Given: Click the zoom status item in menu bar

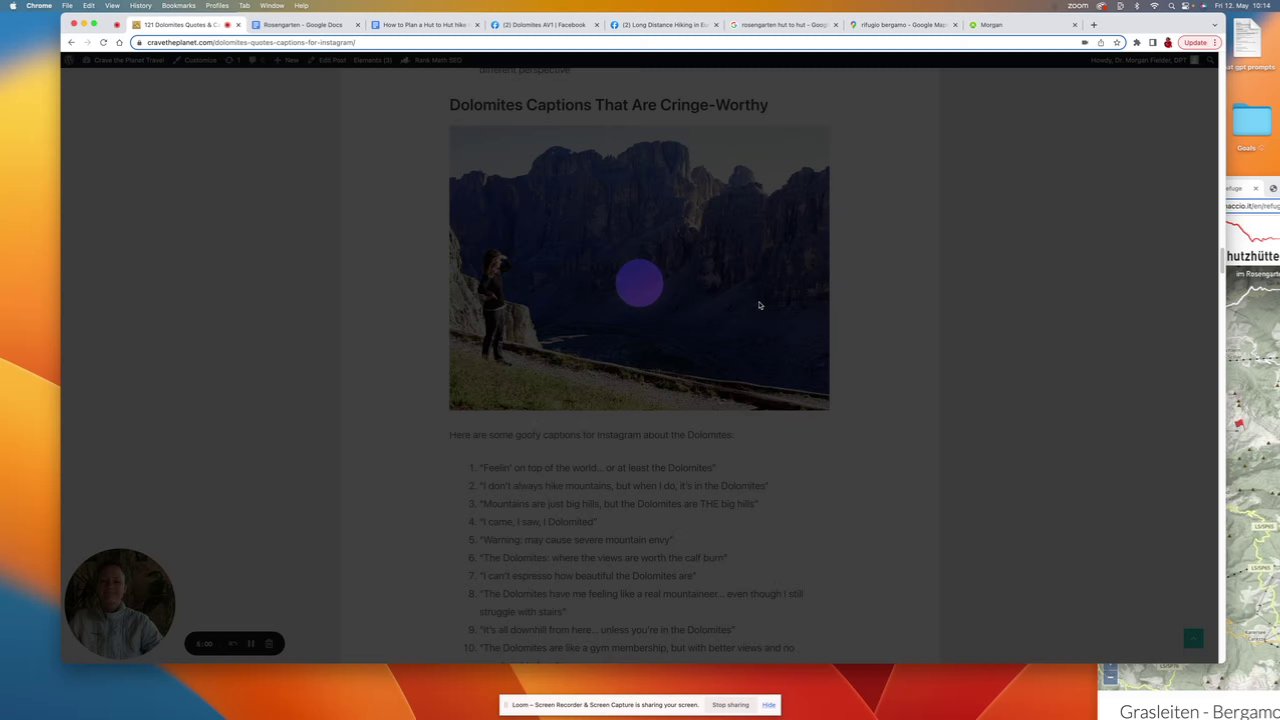Looking at the screenshot, I should 1078,5.
